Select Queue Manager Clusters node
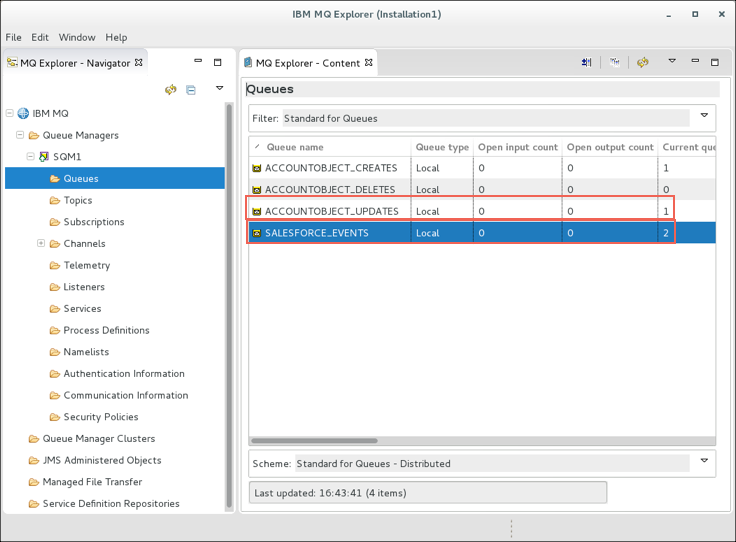 point(99,439)
